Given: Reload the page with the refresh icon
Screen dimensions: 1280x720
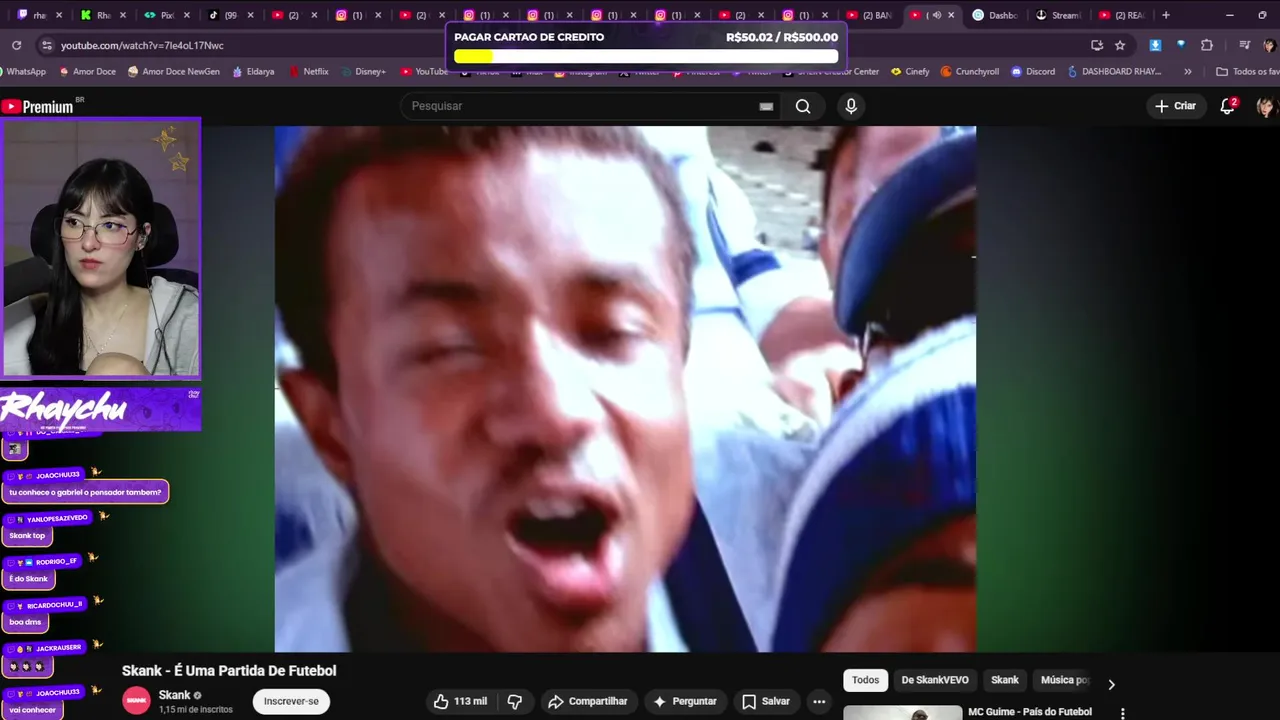Looking at the screenshot, I should pyautogui.click(x=16, y=45).
